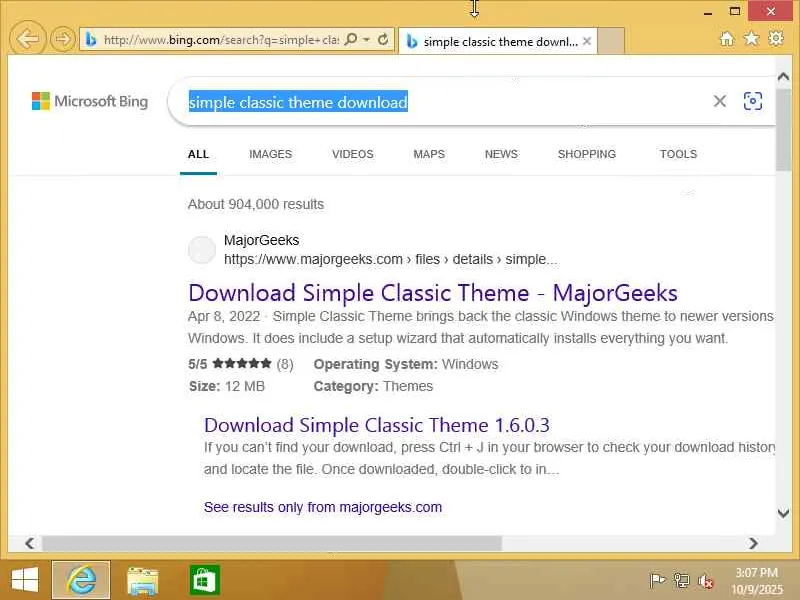The height and width of the screenshot is (600, 800).
Task: Click 'Operating System: Windows' text
Action: click(406, 364)
